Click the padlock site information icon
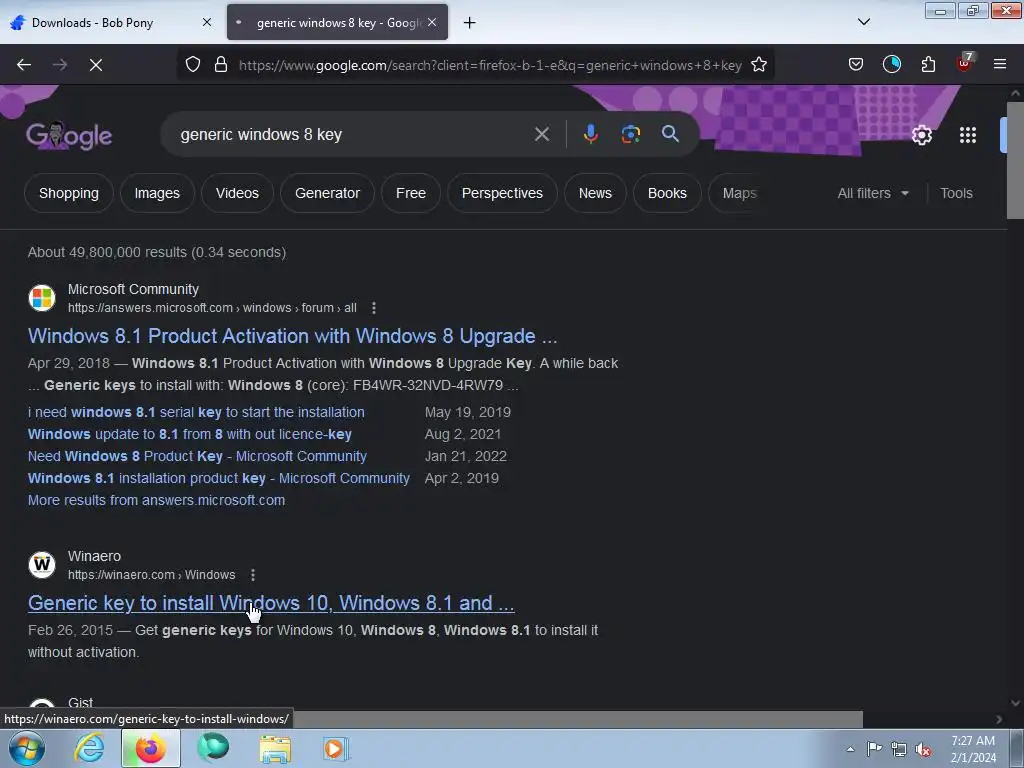The width and height of the screenshot is (1024, 768). [x=221, y=65]
